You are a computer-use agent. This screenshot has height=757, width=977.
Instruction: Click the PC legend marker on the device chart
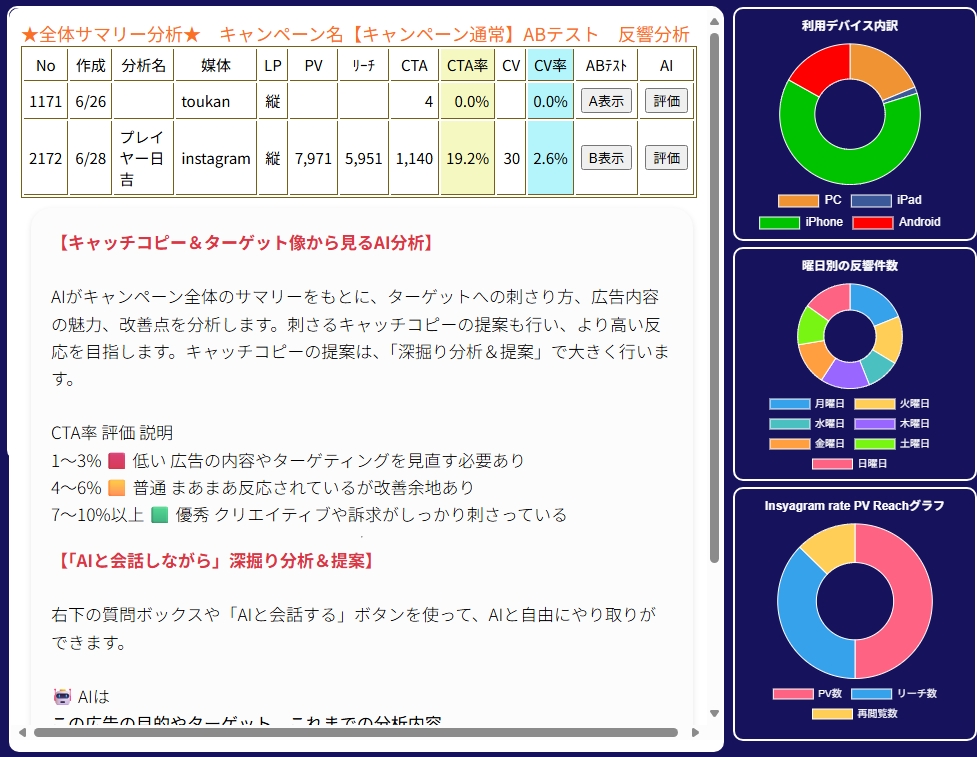coord(799,200)
